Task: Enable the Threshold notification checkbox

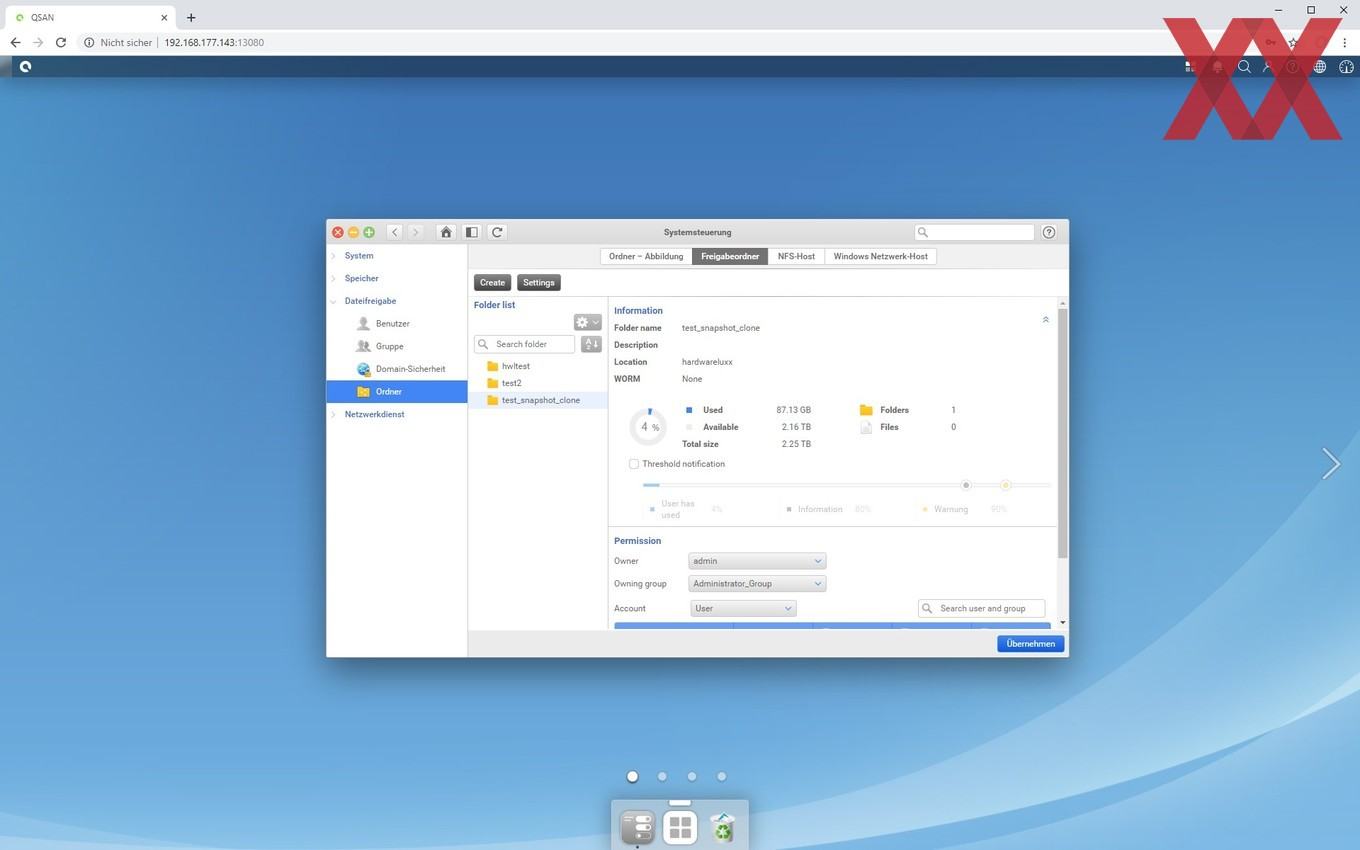Action: click(634, 464)
